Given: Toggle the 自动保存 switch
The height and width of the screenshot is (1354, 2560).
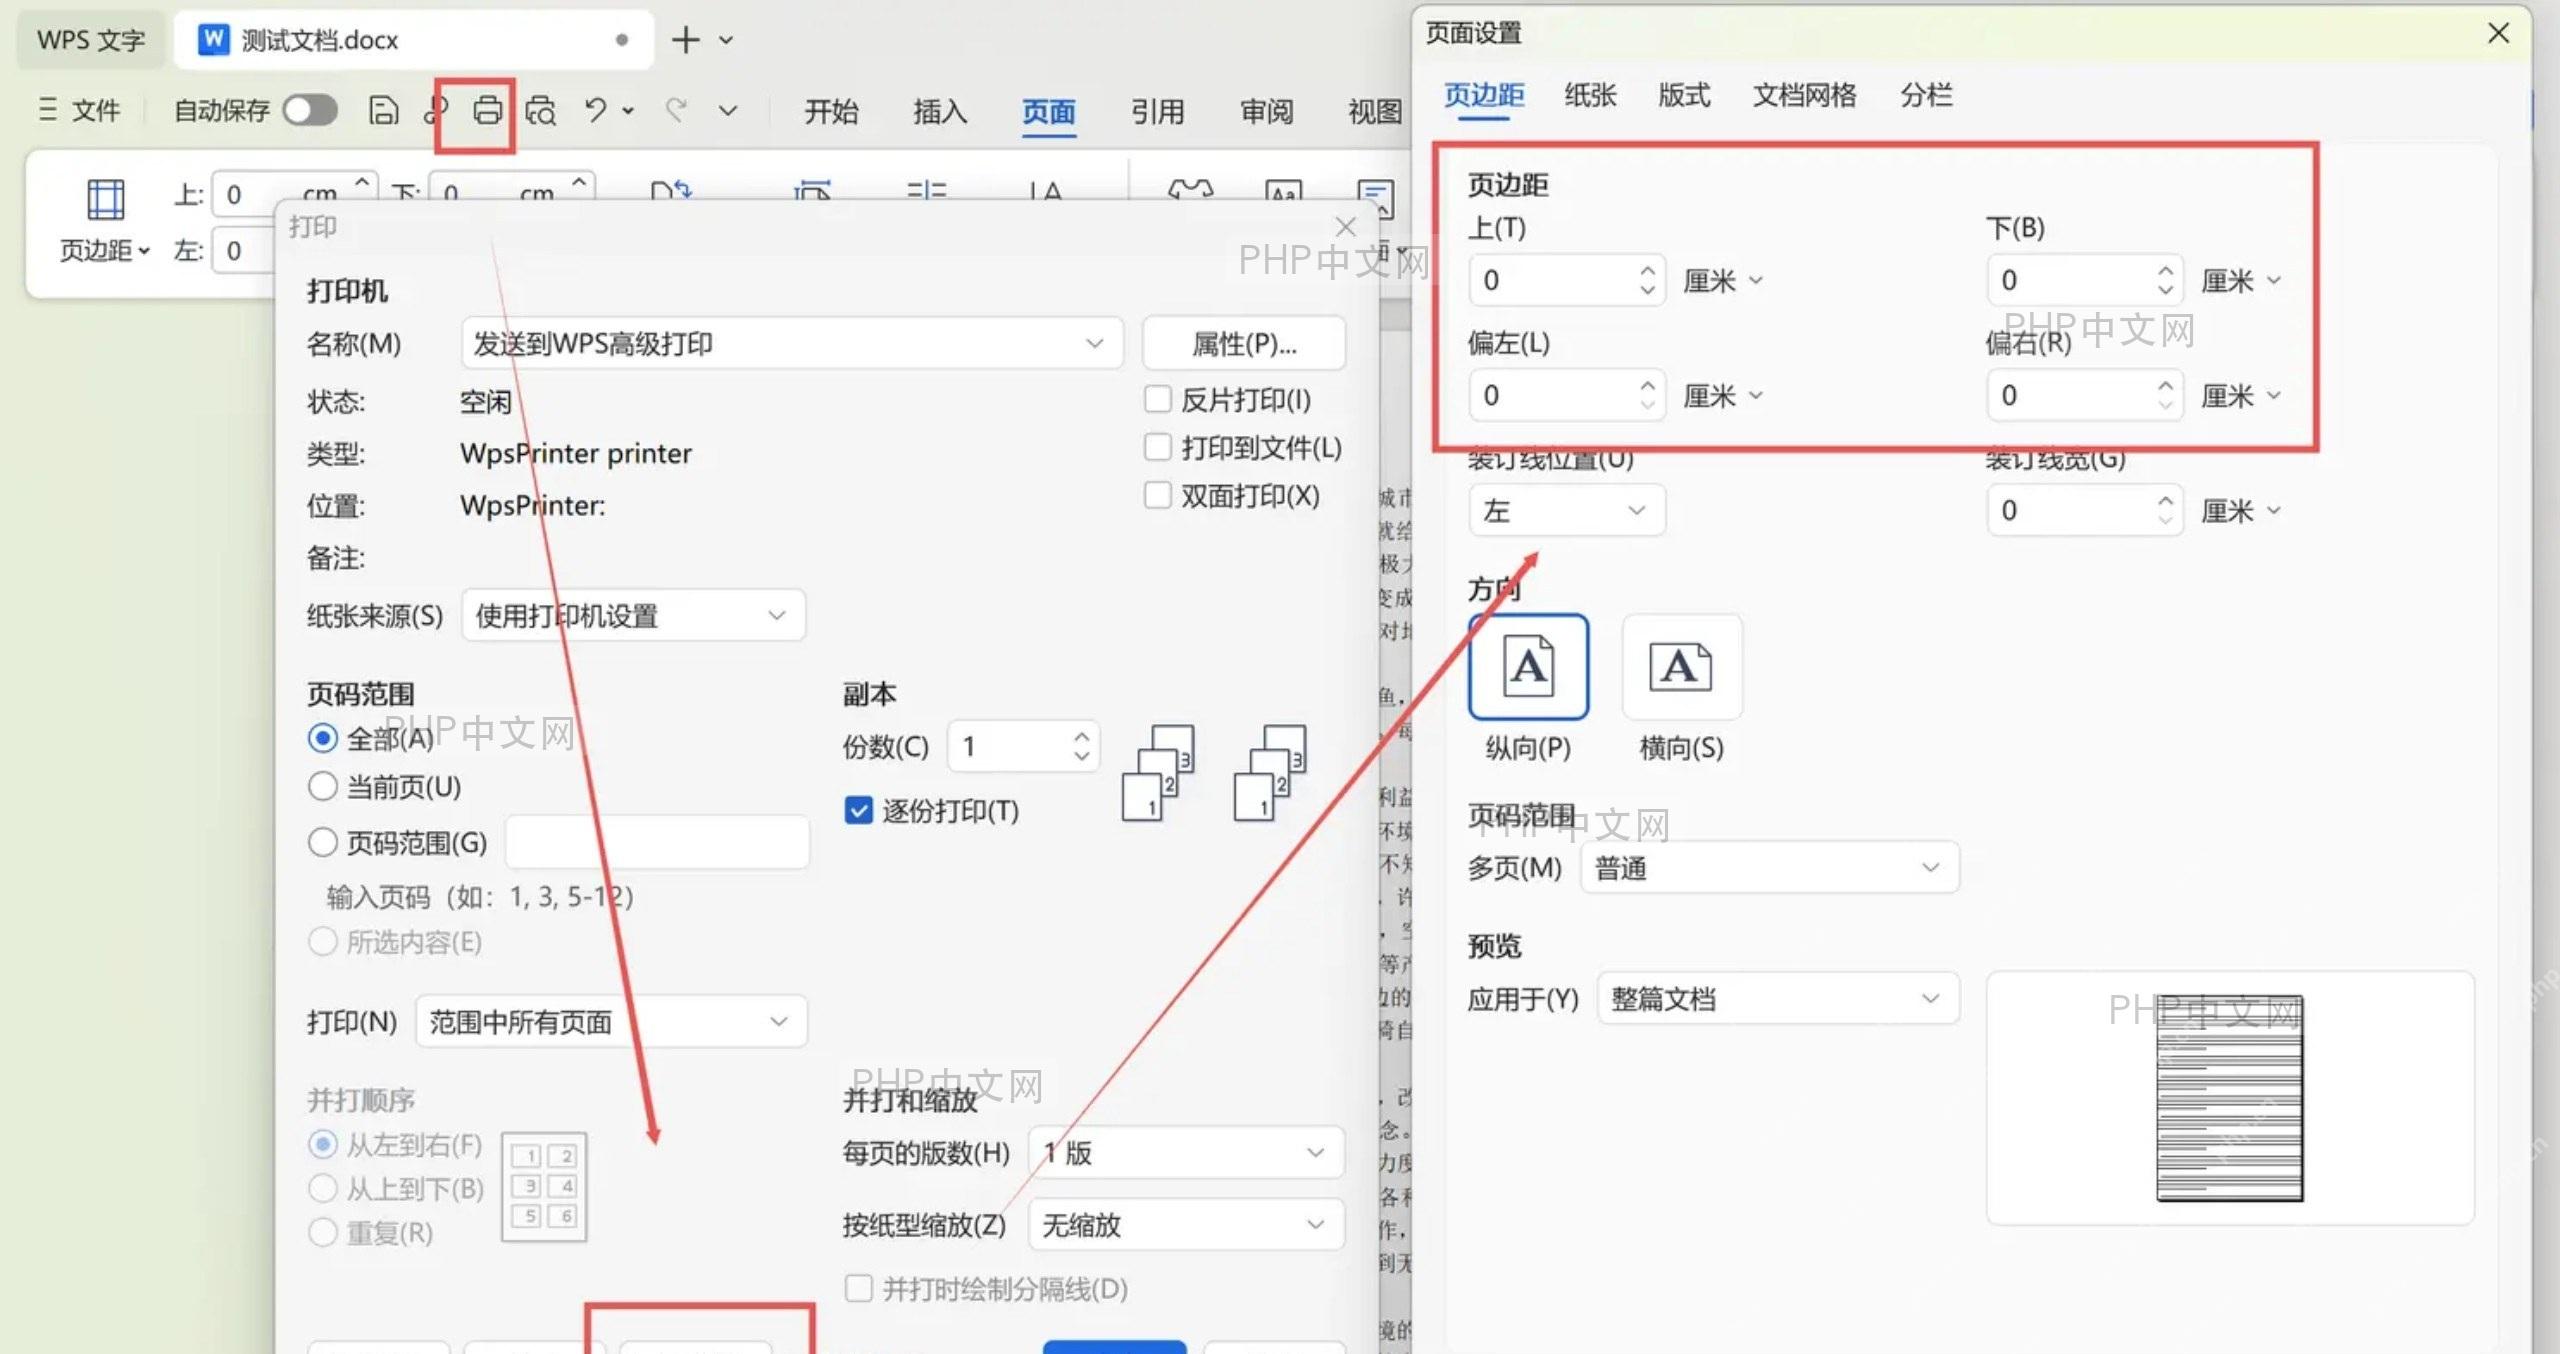Looking at the screenshot, I should tap(310, 110).
